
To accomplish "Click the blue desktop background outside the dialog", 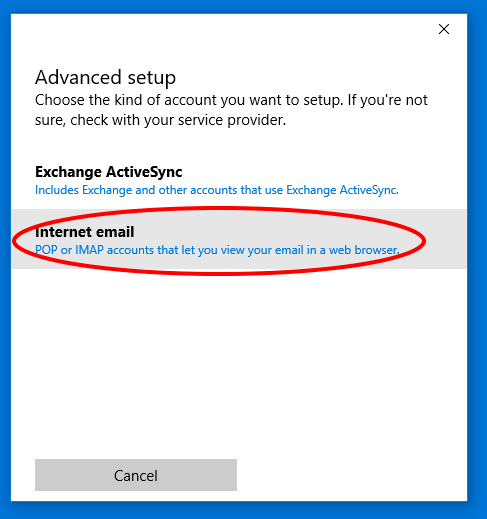I will [x=477, y=267].
